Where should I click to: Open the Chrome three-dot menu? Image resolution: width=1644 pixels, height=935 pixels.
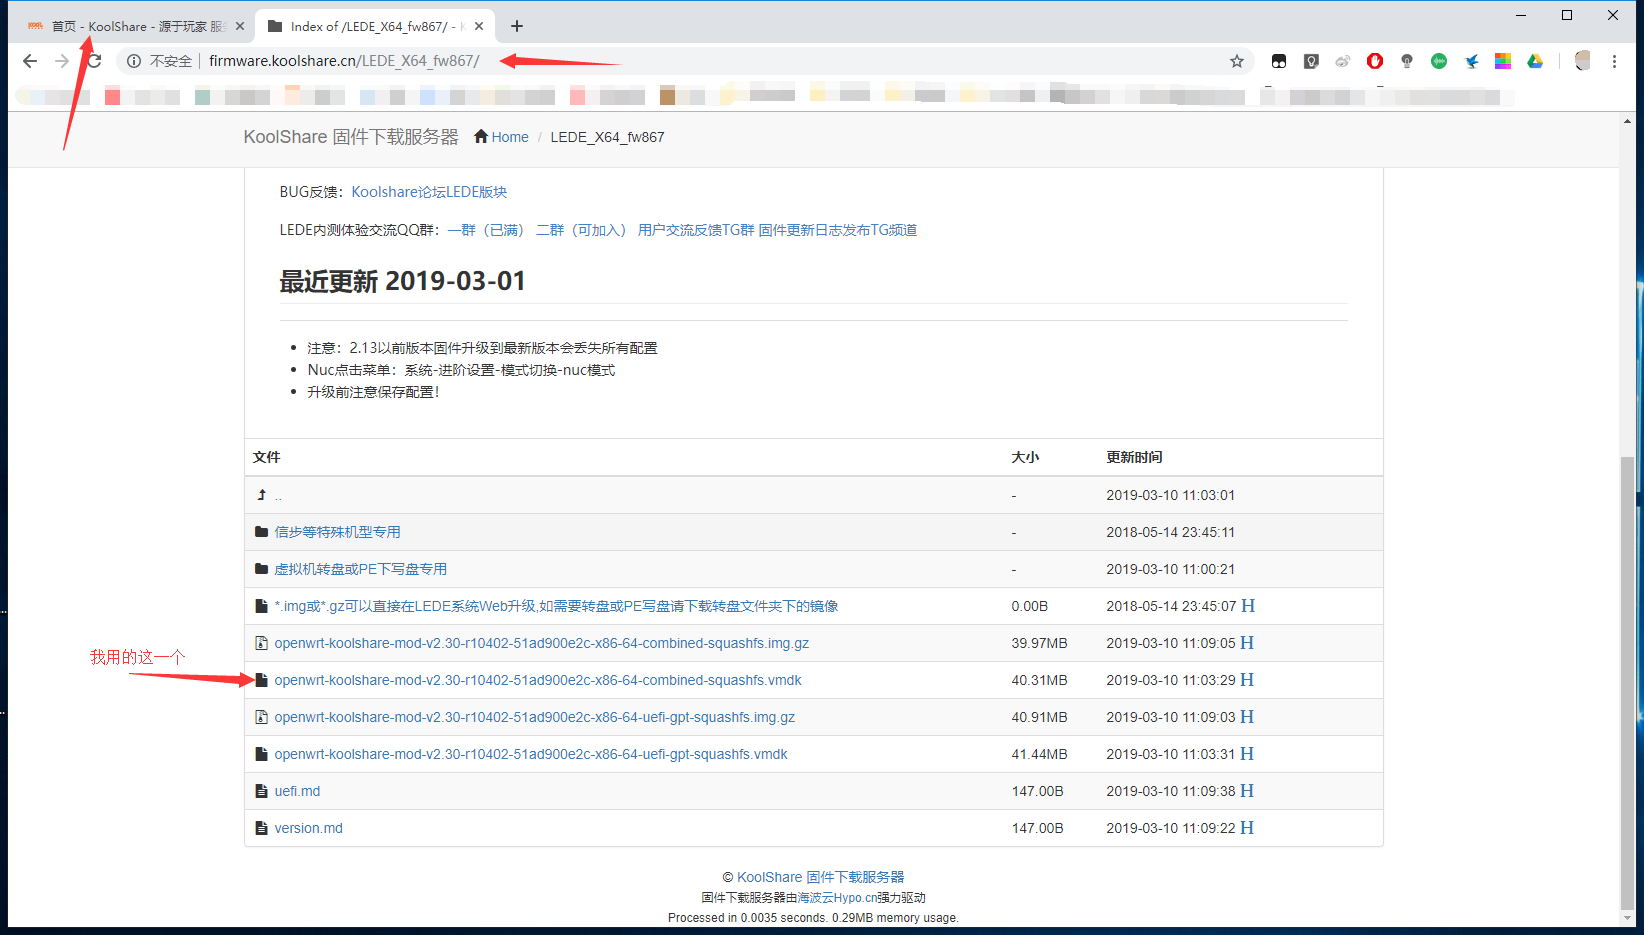[1614, 61]
